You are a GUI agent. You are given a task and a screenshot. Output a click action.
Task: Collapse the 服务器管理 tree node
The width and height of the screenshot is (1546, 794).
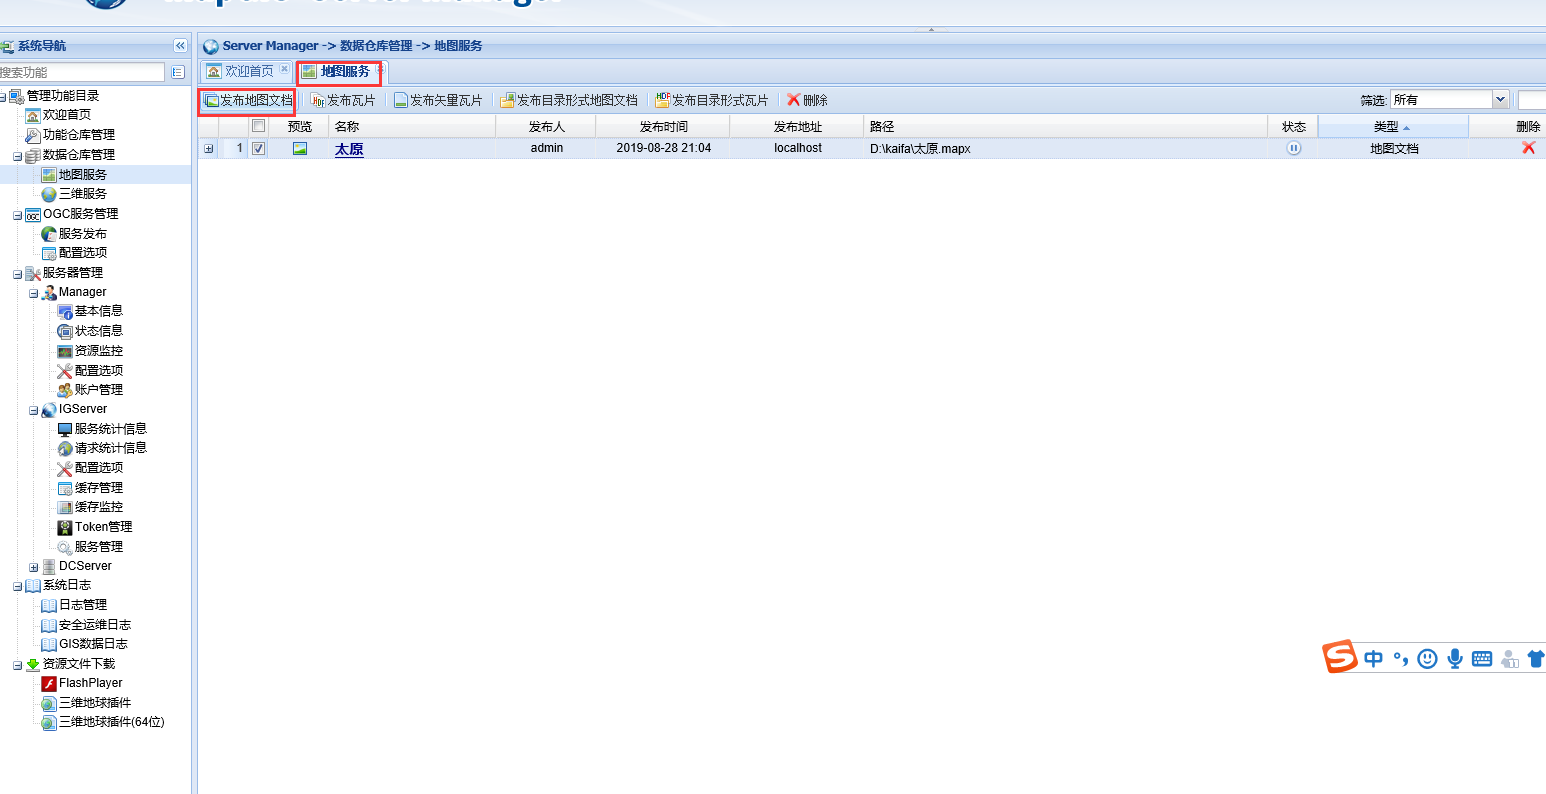tap(17, 273)
